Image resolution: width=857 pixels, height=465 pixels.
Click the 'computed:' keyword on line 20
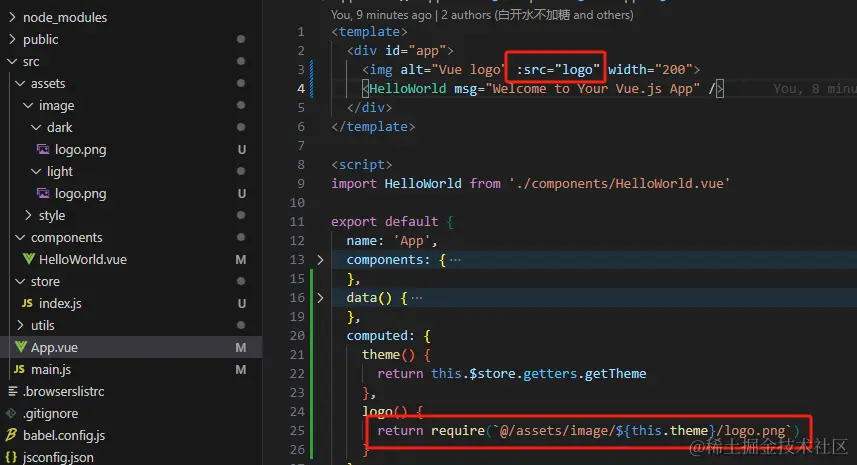point(380,335)
